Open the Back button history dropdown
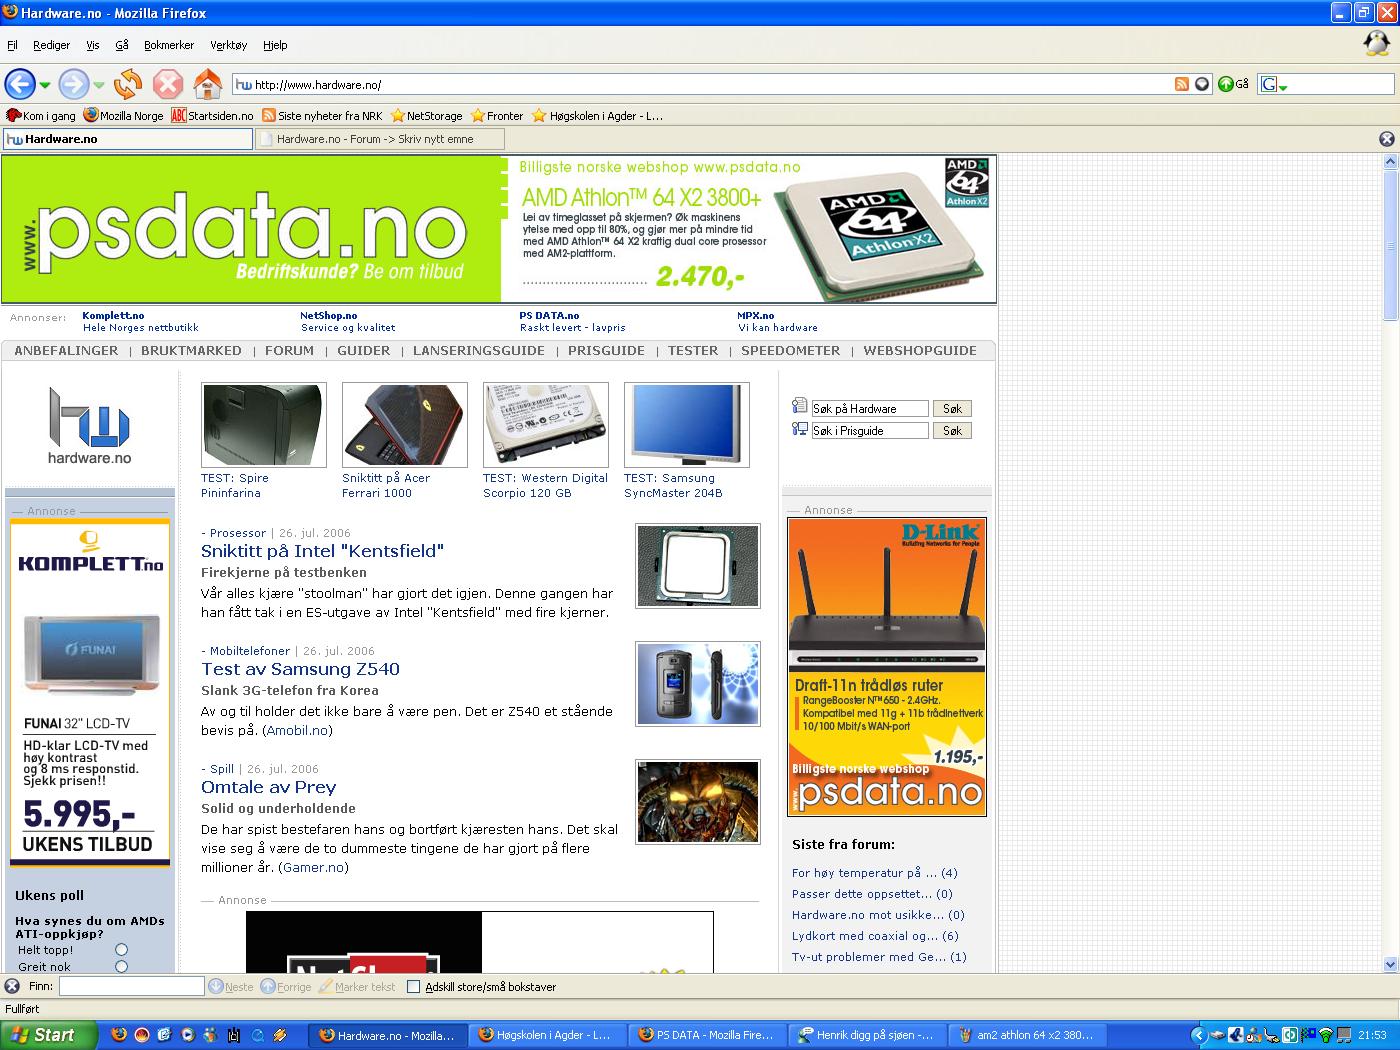This screenshot has height=1050, width=1400. [x=45, y=85]
